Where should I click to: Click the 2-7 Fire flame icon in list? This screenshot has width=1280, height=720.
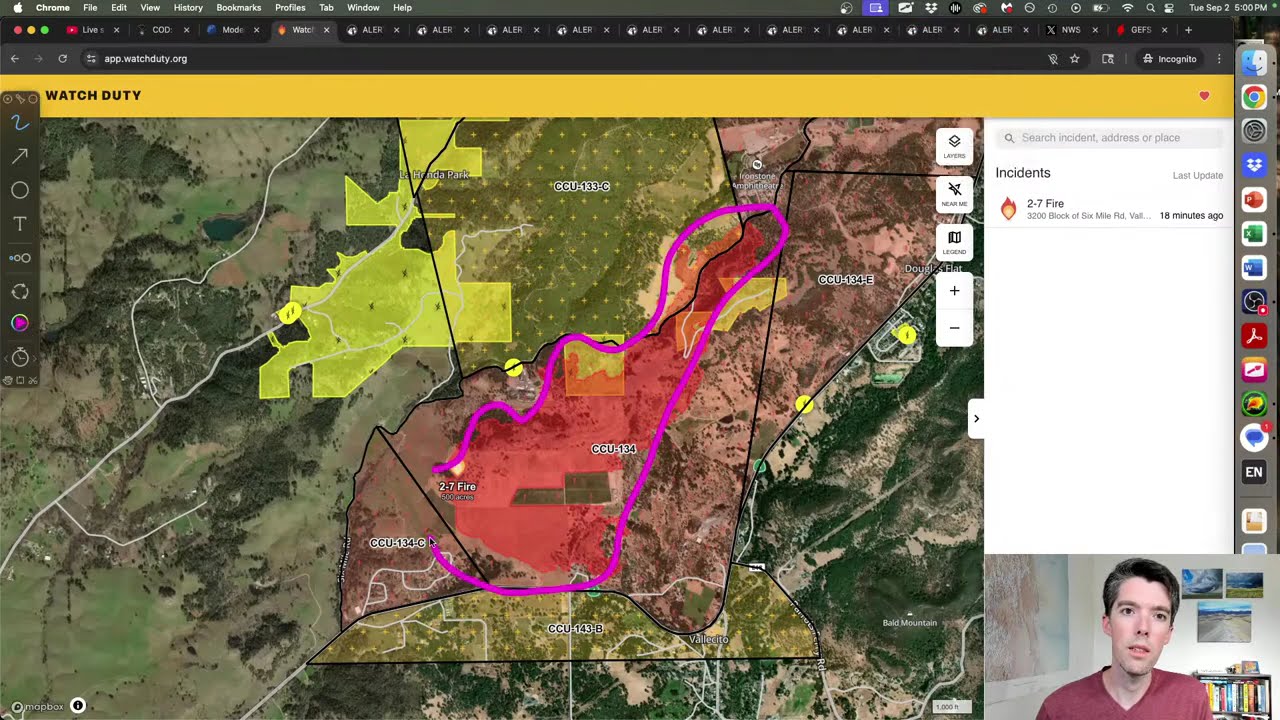pos(1008,208)
